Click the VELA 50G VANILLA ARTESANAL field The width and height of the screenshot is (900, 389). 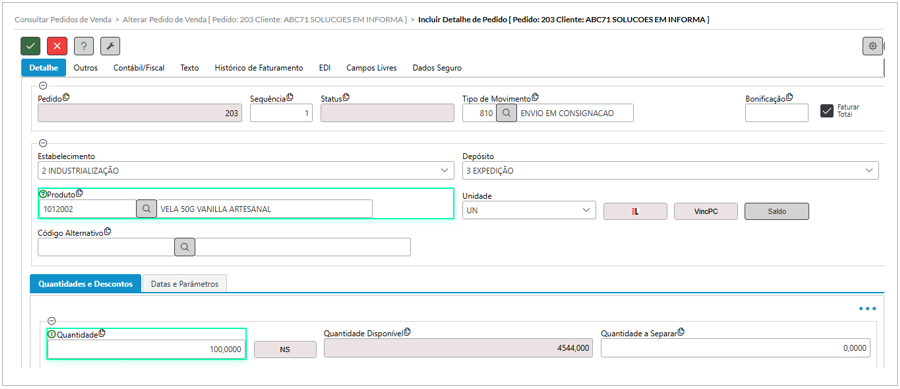(x=264, y=209)
